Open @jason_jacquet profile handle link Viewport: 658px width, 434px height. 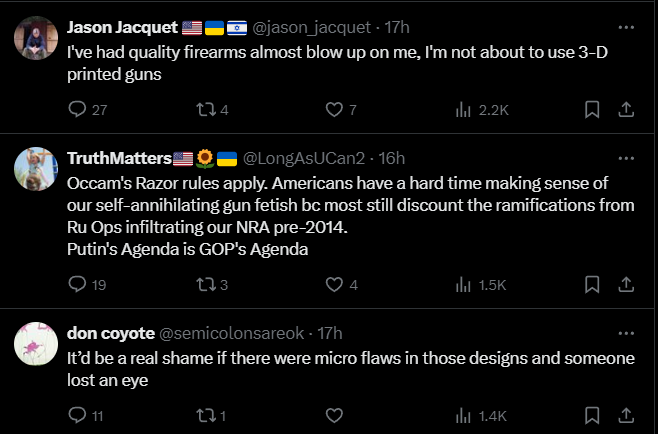click(311, 28)
